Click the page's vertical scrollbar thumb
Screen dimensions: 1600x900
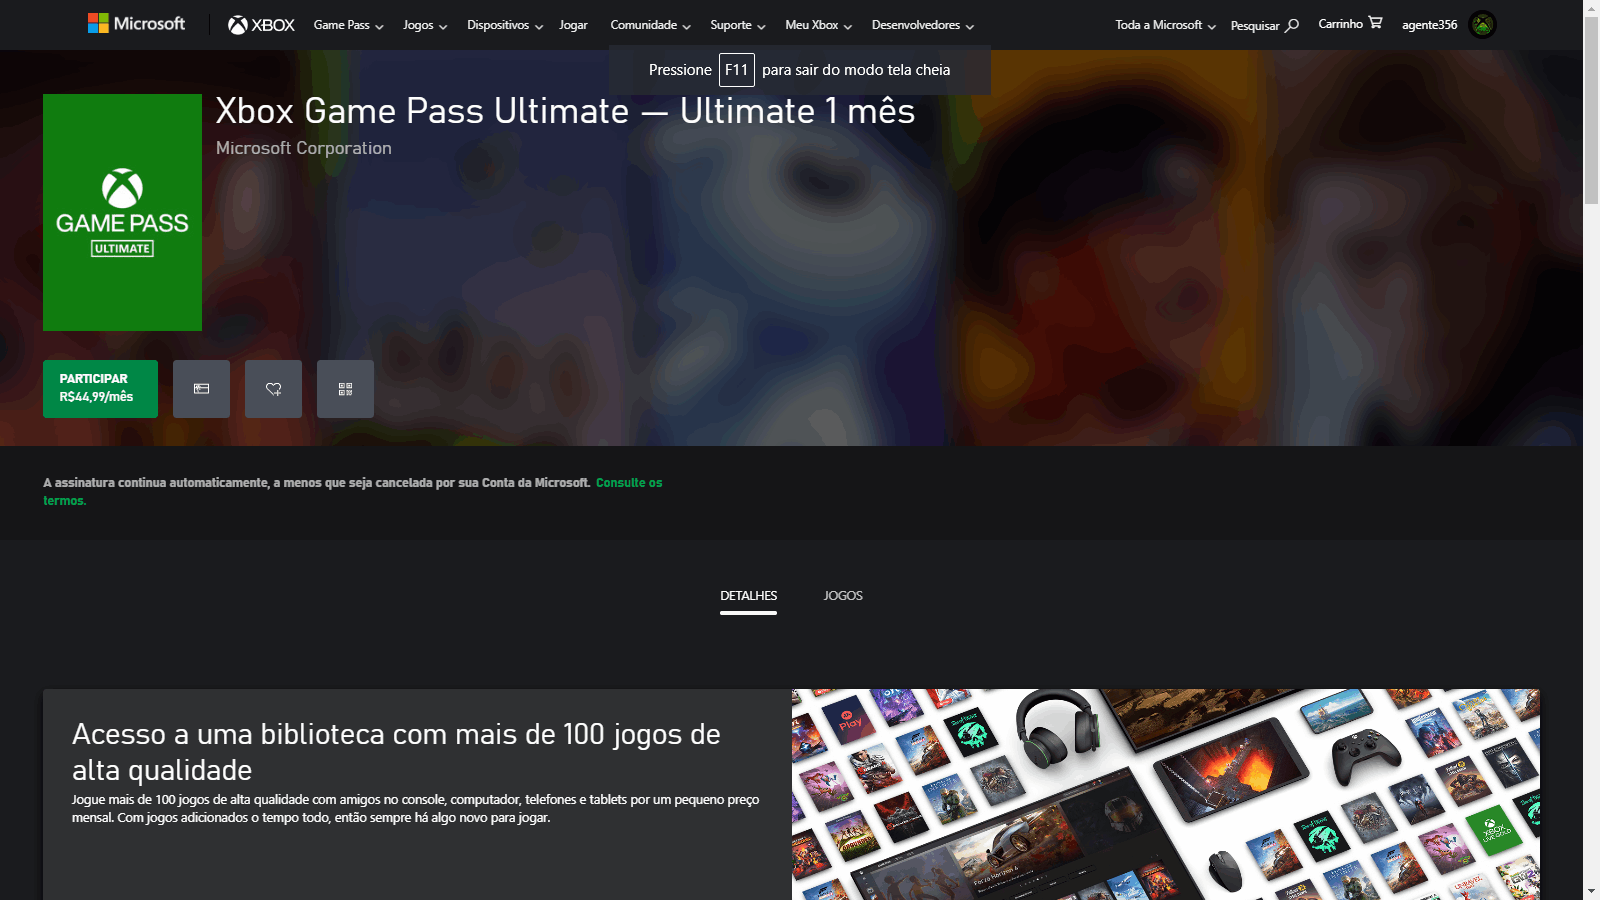point(1591,110)
